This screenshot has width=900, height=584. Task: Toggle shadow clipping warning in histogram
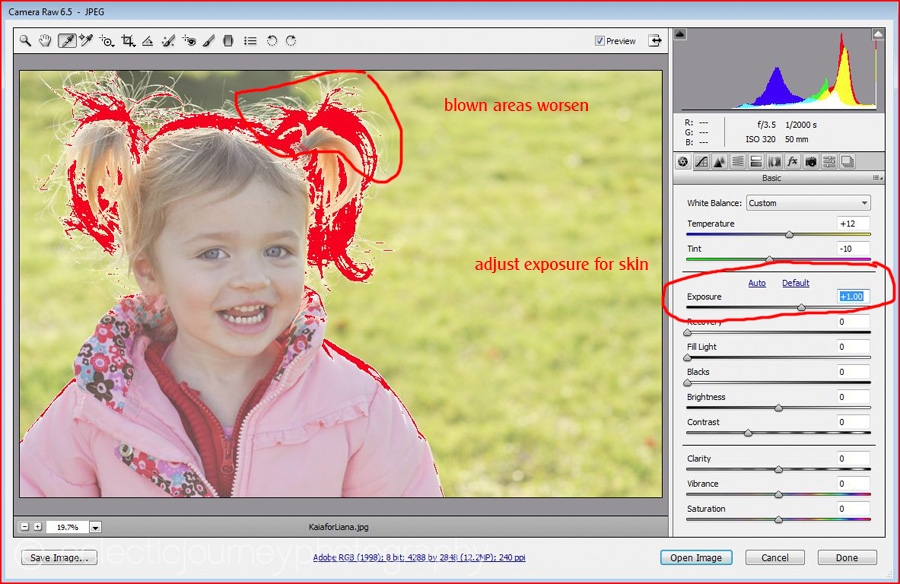tap(680, 34)
